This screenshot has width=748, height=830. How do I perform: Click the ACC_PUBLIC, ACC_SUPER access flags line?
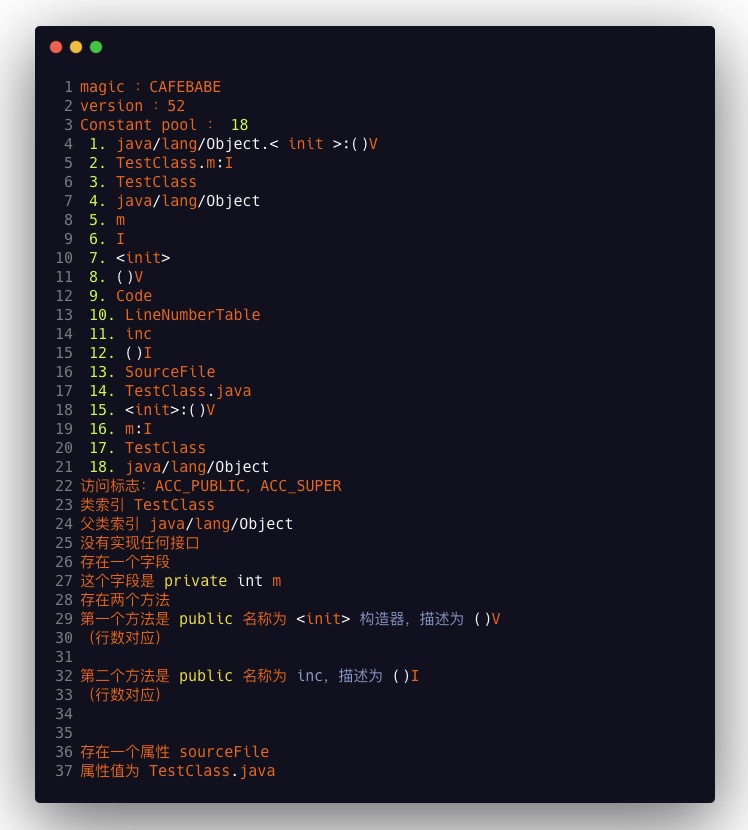[x=210, y=486]
